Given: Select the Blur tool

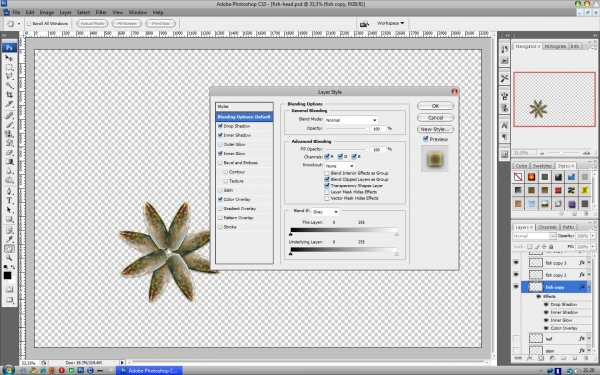Looking at the screenshot, I should (9, 171).
